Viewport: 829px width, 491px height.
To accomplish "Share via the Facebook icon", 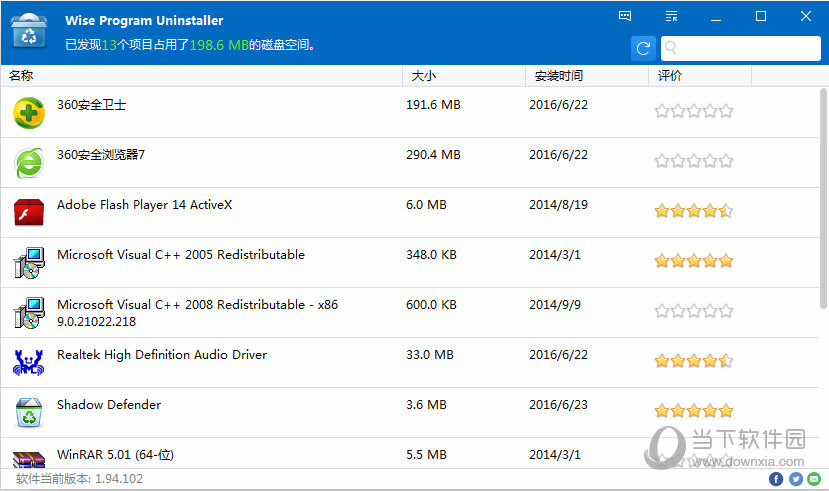I will [x=776, y=479].
